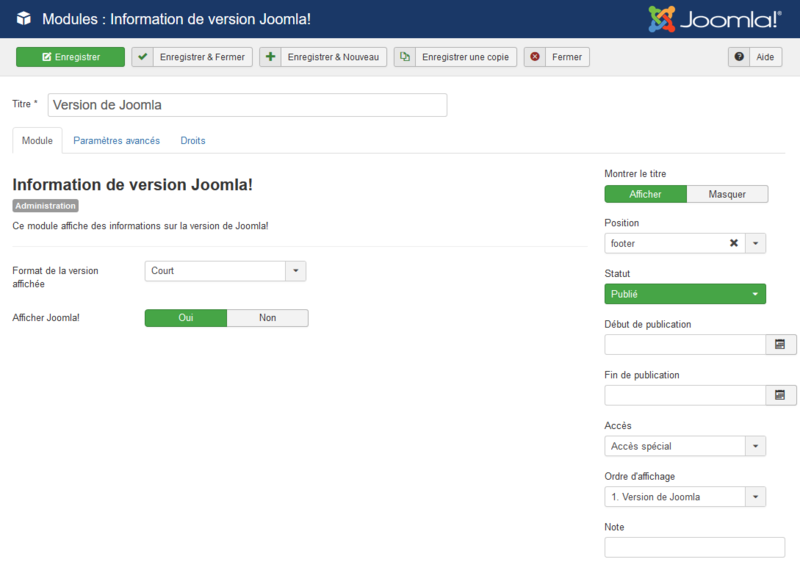Screen dimensions: 800x562
Task: Click the plus icon on Enregistrer & Nouveau
Action: tap(270, 57)
